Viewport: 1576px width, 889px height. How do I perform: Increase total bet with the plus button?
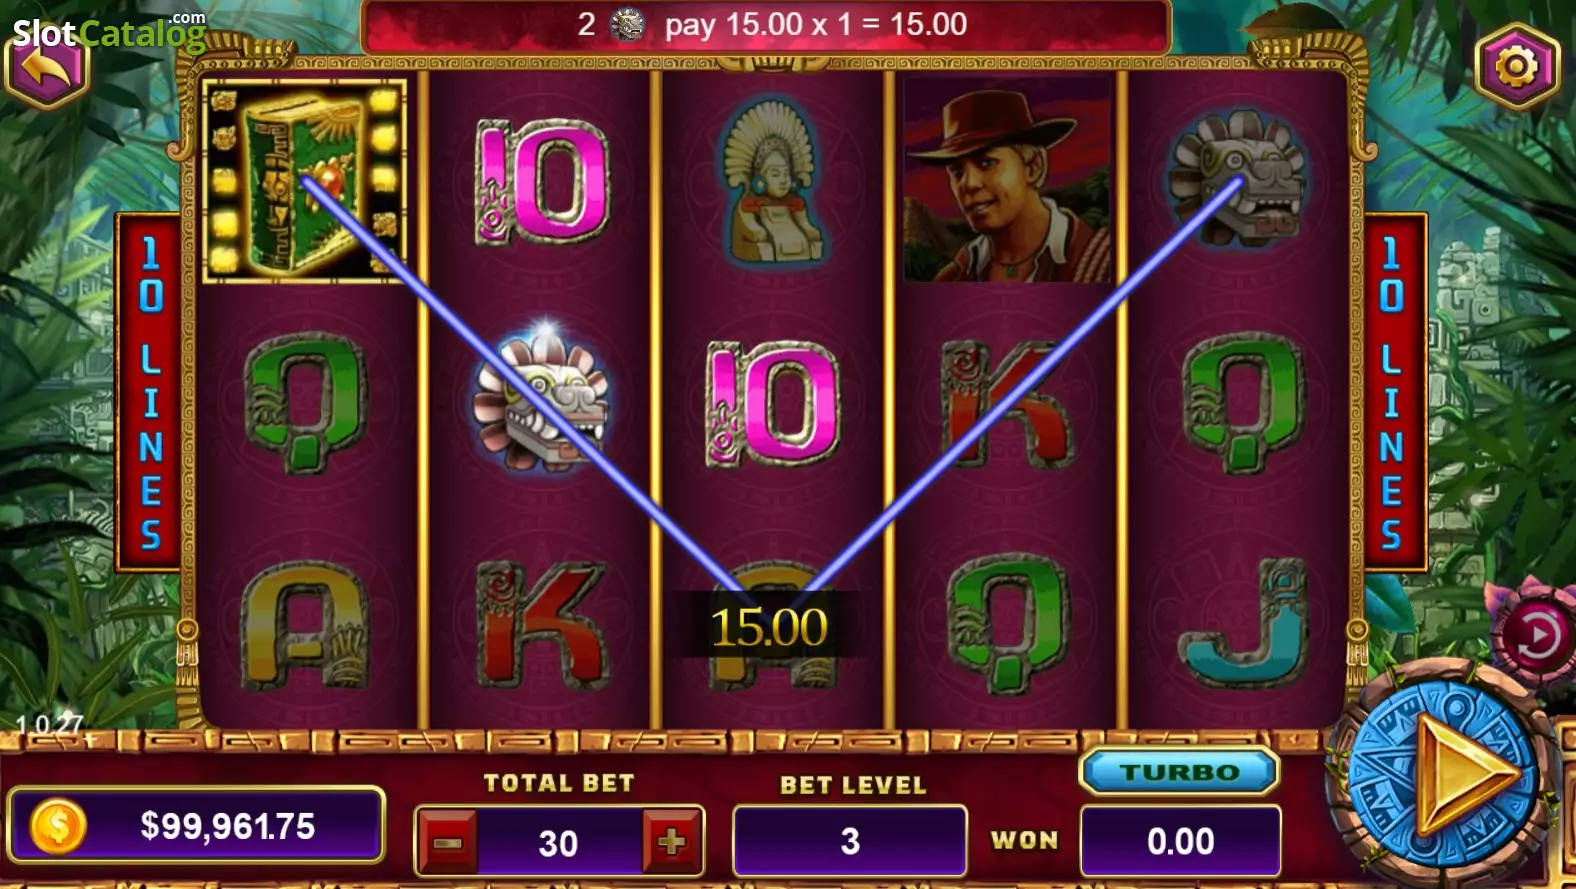coord(672,842)
